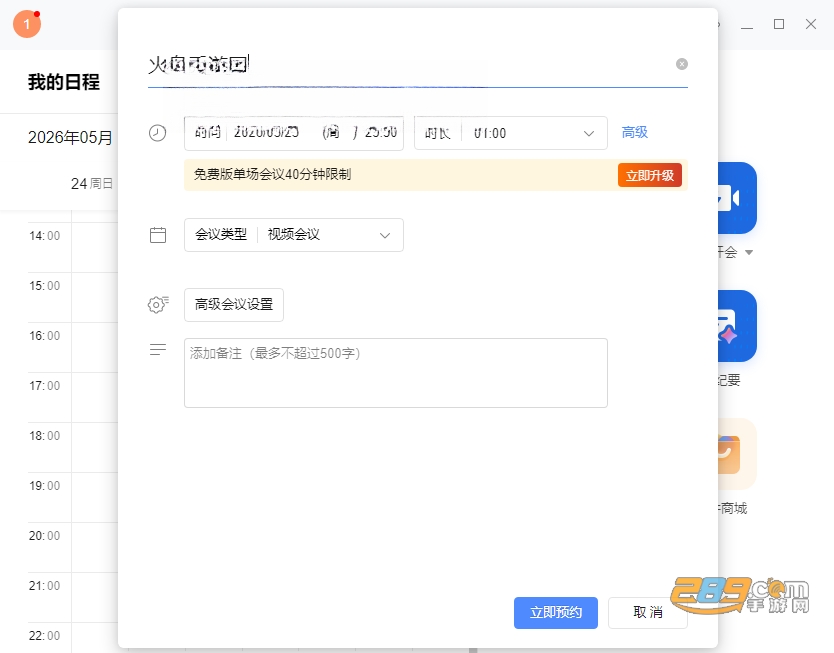Click the 24 周日 date header
The width and height of the screenshot is (834, 653).
pyautogui.click(x=92, y=183)
